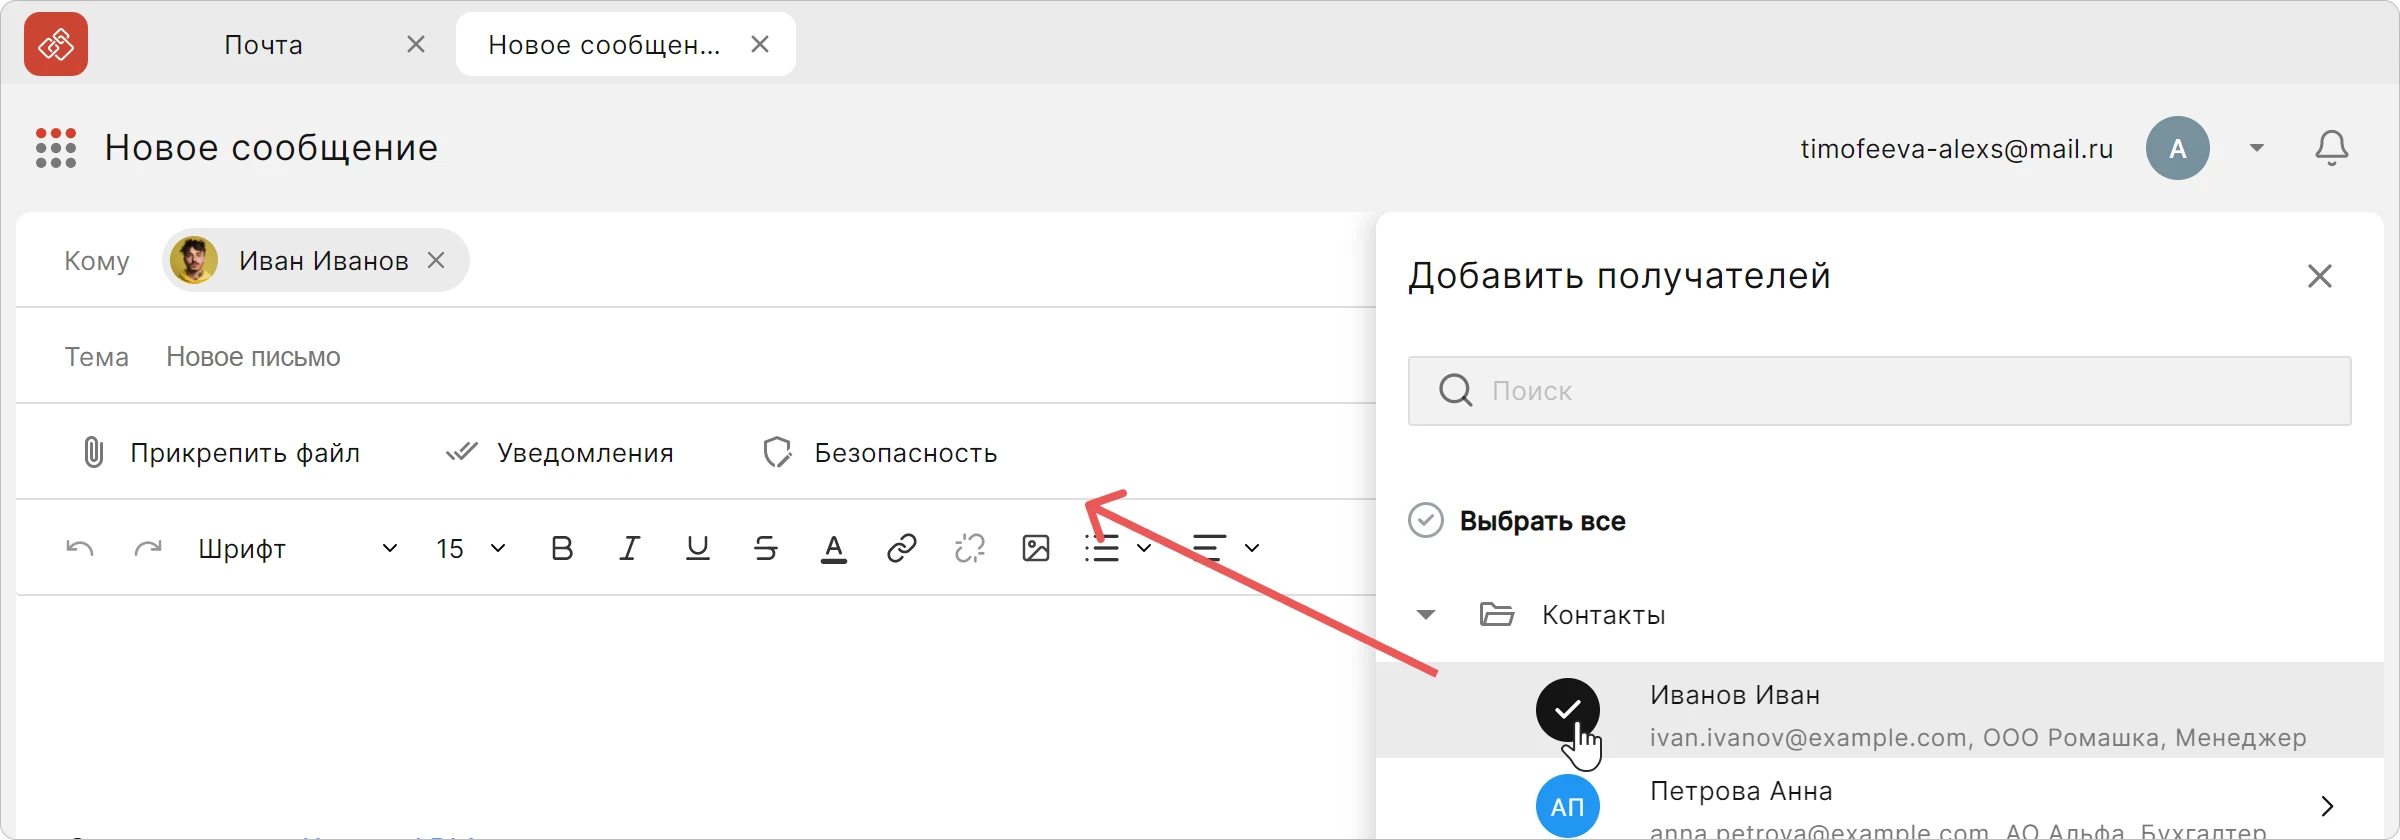Open the font size 15 dropdown
Image resolution: width=2400 pixels, height=840 pixels.
click(470, 548)
